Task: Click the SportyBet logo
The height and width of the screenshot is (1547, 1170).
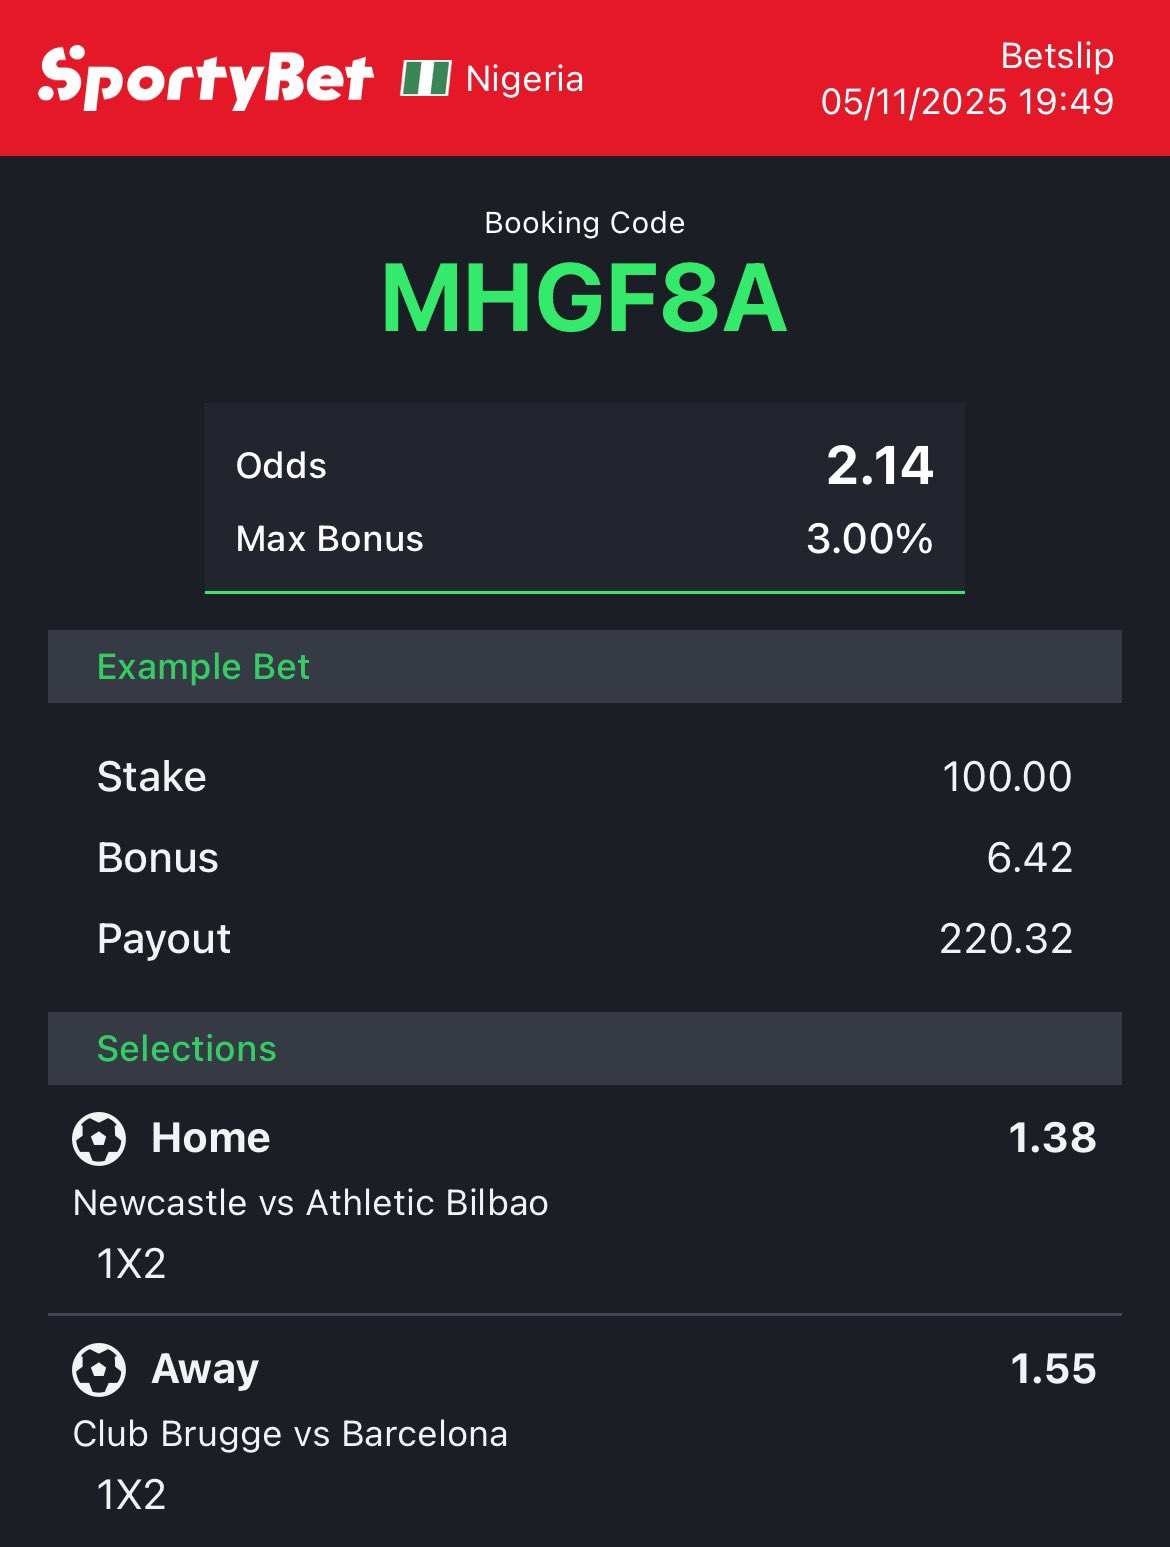Action: pos(206,78)
